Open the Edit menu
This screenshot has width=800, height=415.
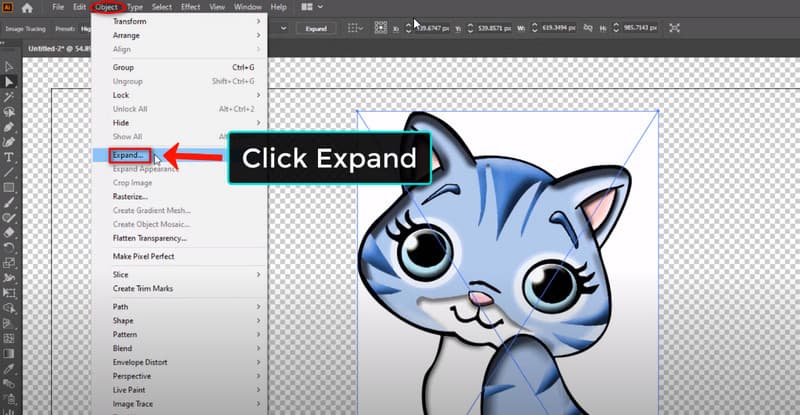click(79, 7)
